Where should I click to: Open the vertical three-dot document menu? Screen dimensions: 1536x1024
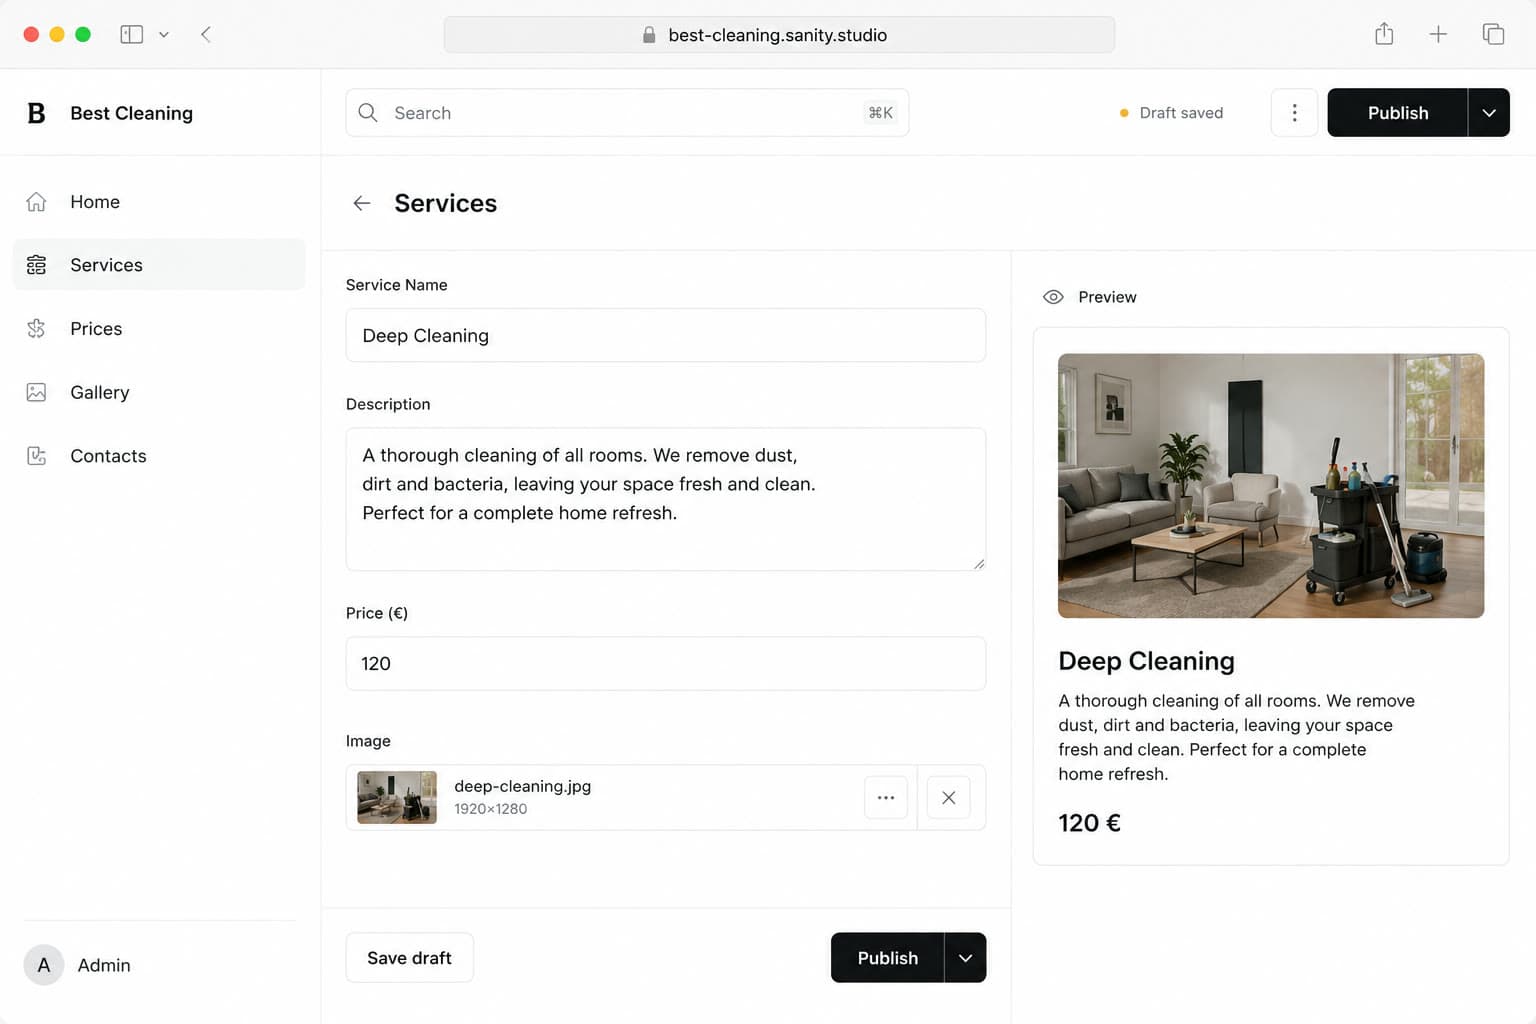point(1294,113)
